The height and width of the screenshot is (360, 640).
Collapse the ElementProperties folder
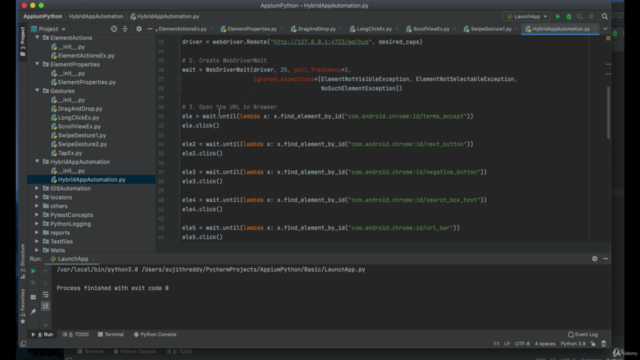click(x=37, y=64)
